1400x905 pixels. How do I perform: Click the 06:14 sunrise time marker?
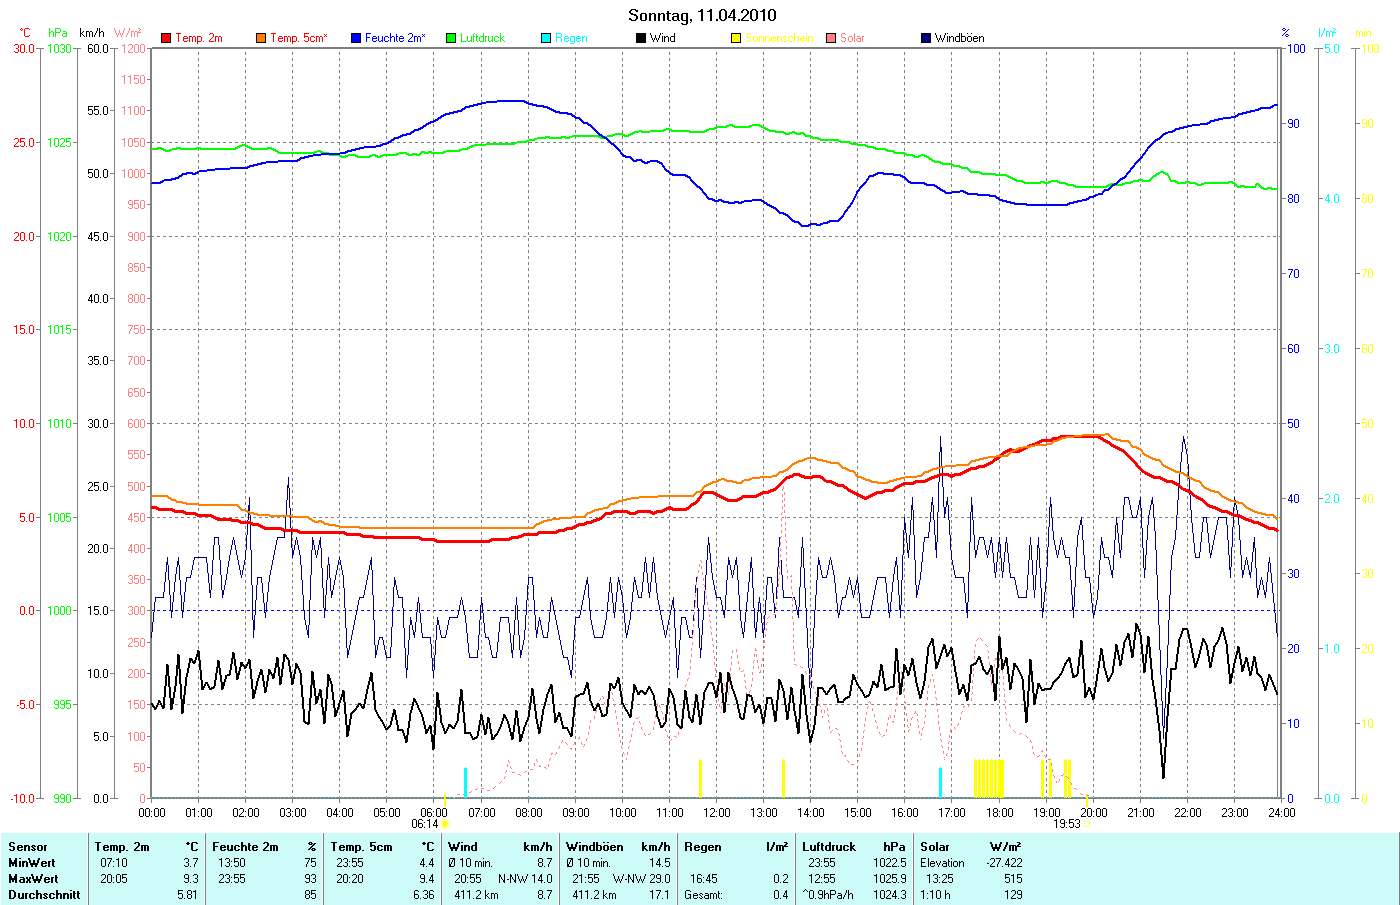(x=425, y=824)
